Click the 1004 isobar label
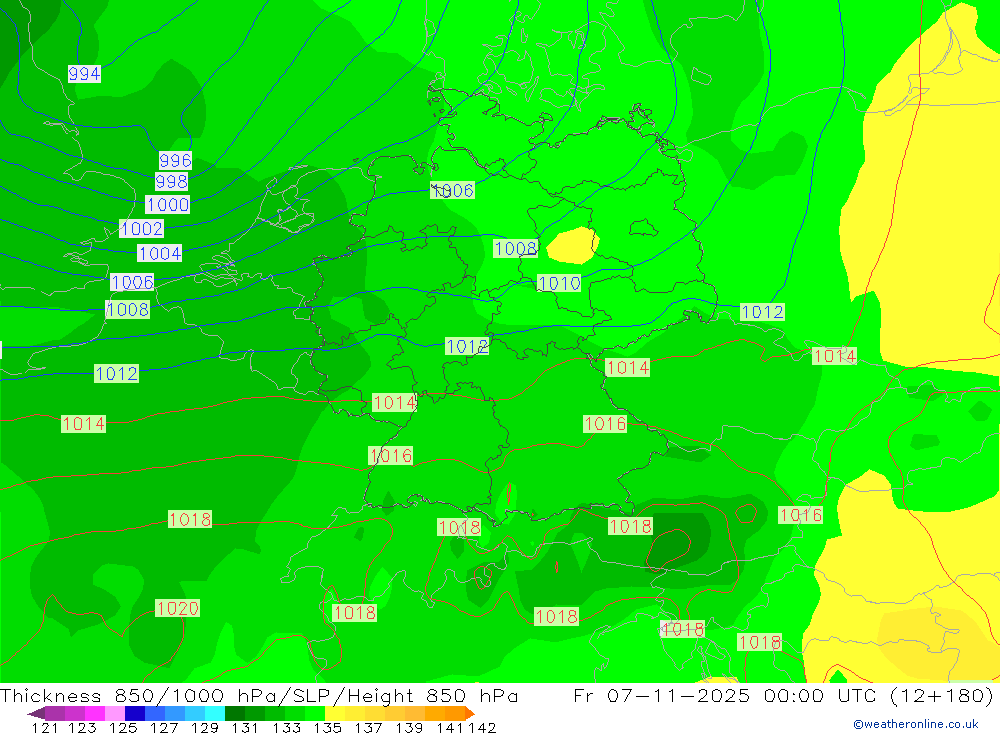This screenshot has height=733, width=1000. click(x=160, y=253)
